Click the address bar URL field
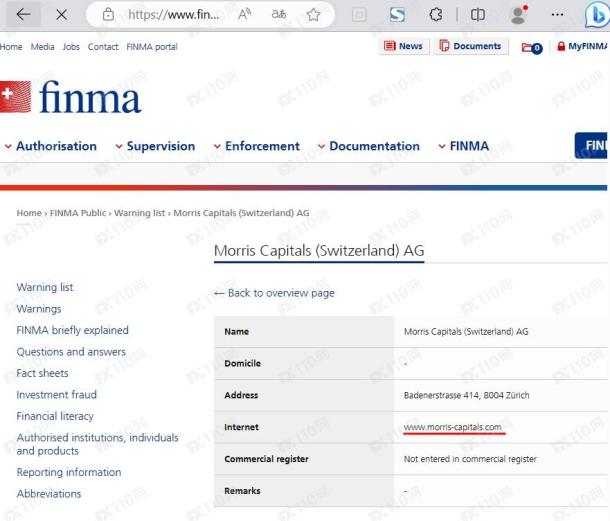 point(174,15)
